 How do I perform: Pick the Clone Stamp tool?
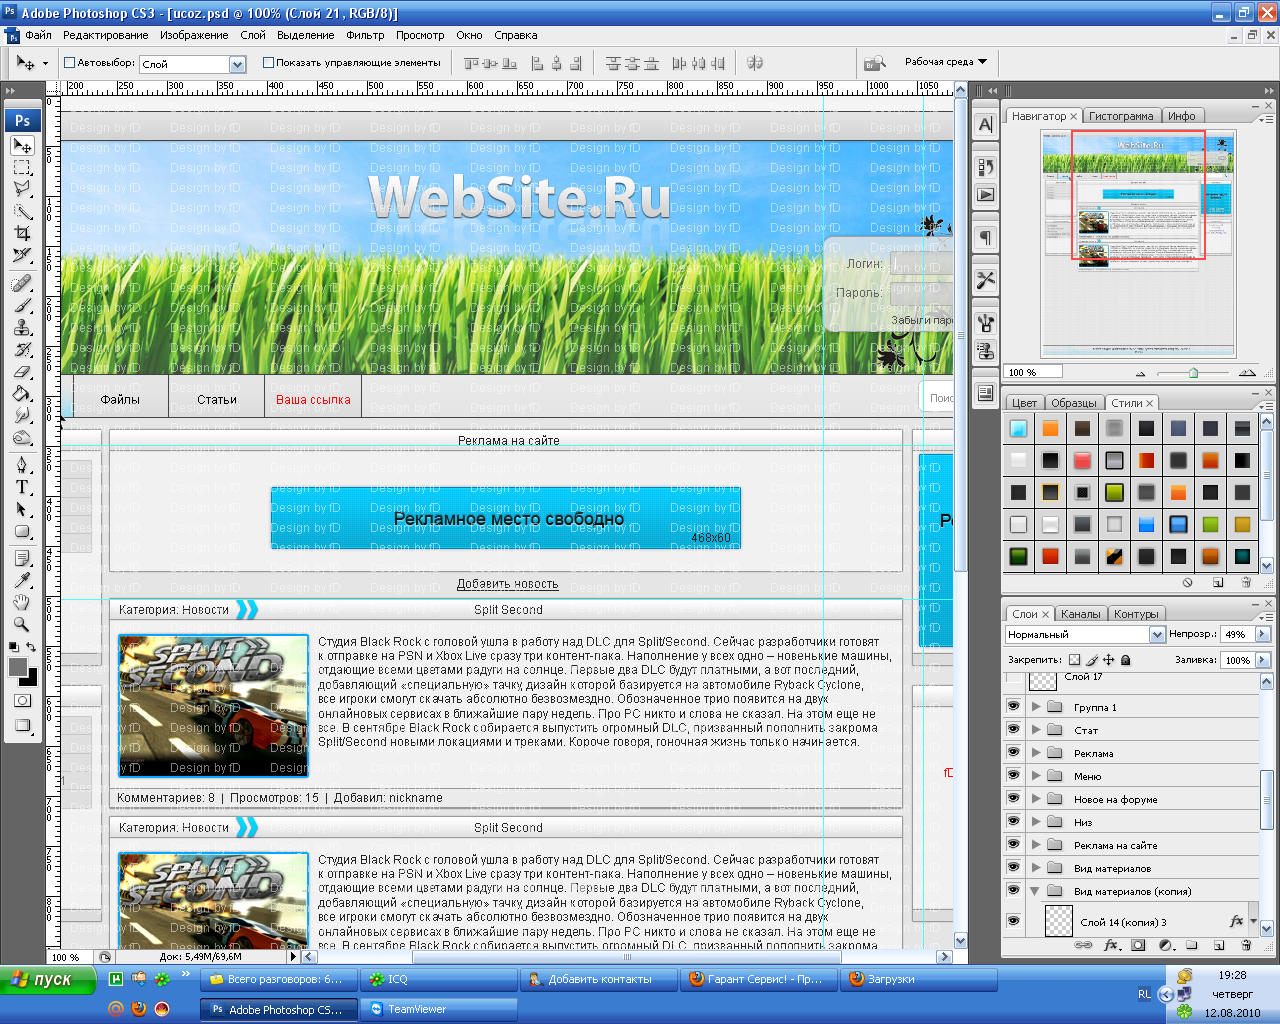(x=22, y=327)
